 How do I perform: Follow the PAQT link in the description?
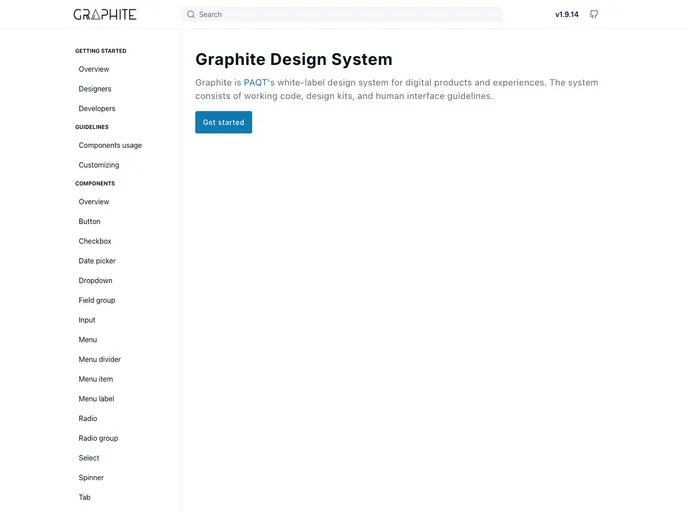coord(255,82)
